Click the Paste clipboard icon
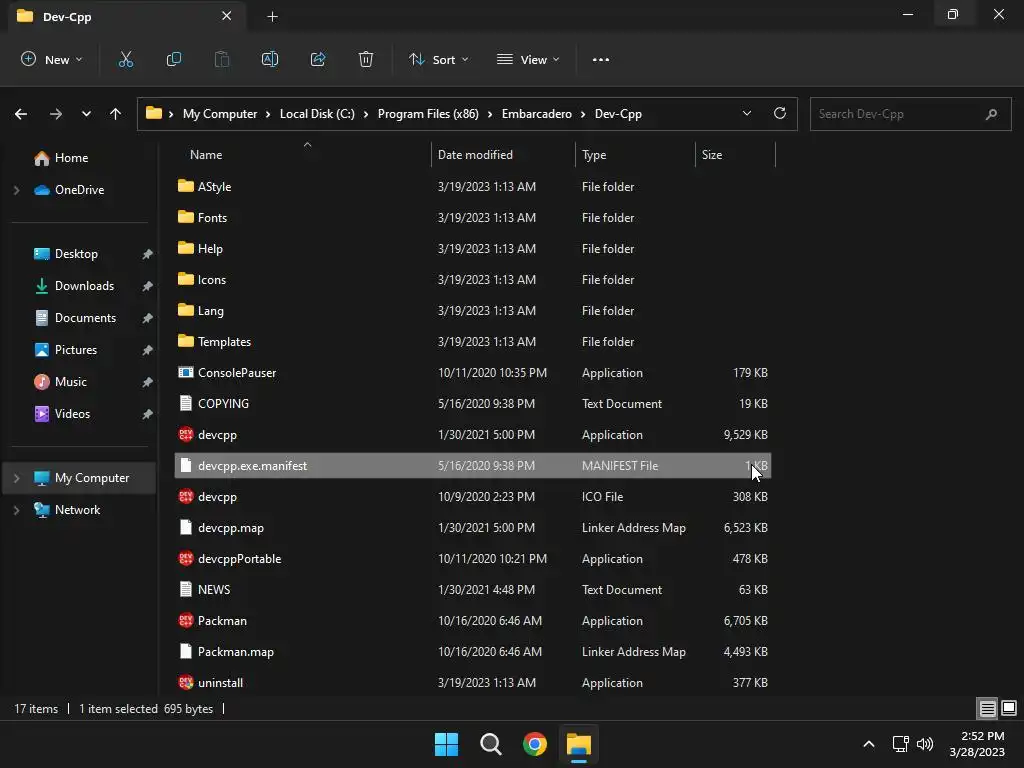Image resolution: width=1024 pixels, height=768 pixels. [222, 59]
